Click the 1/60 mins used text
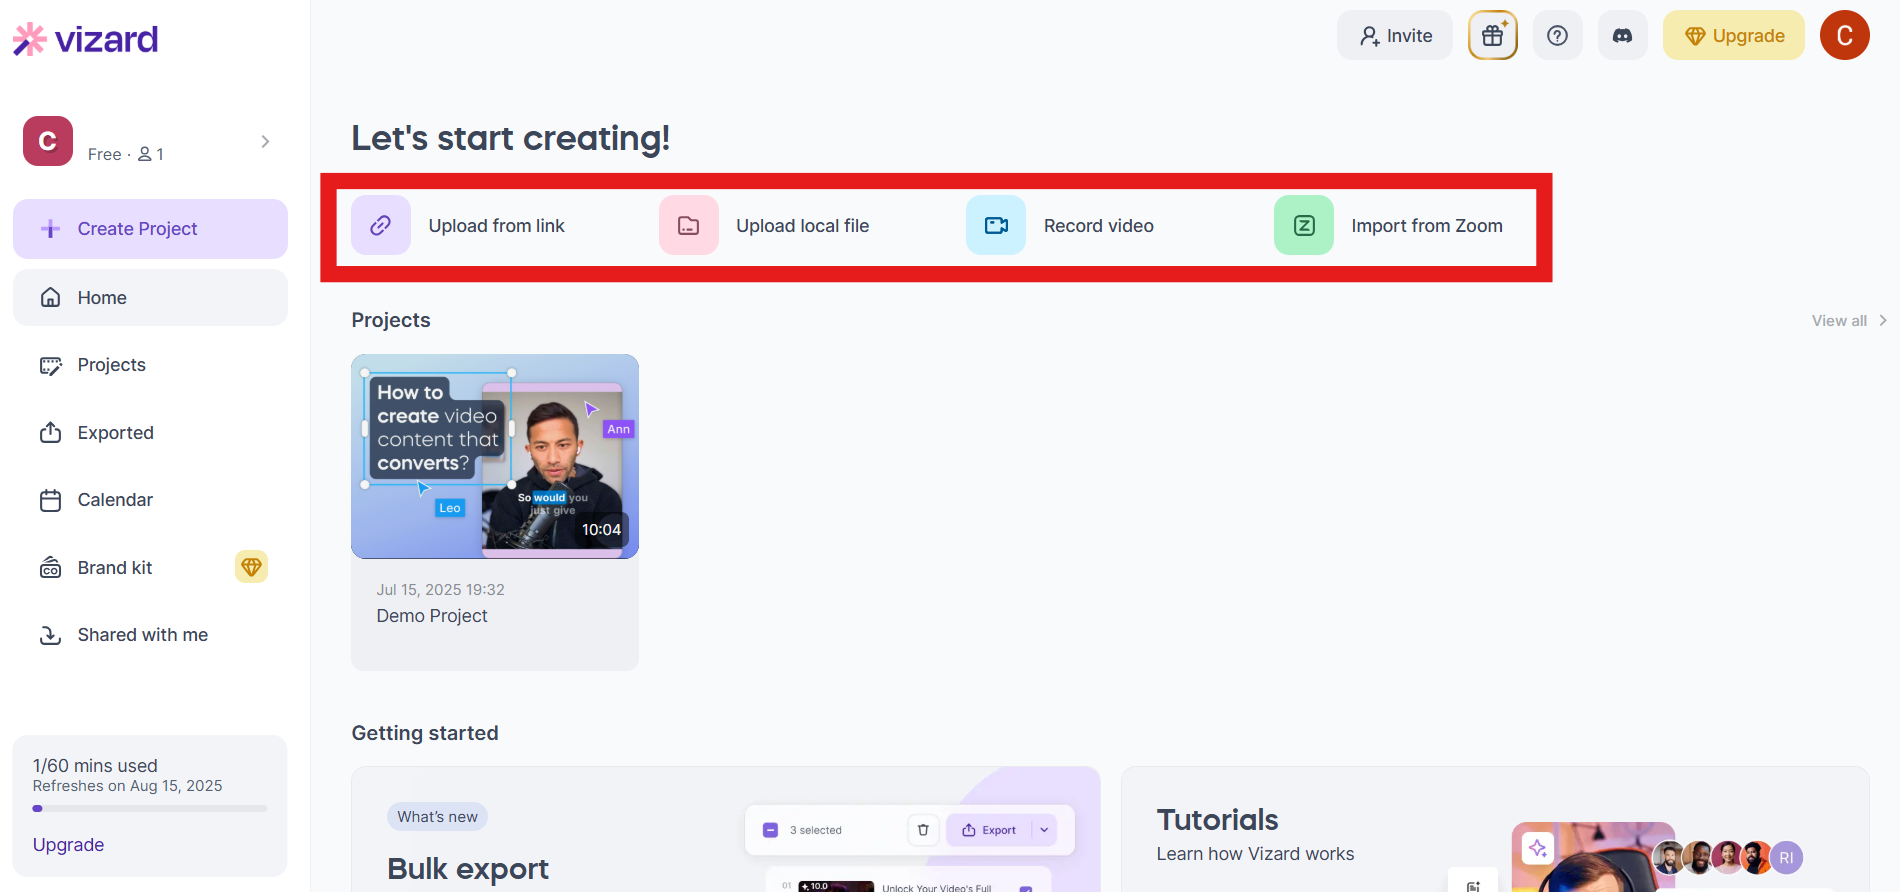The width and height of the screenshot is (1900, 892). [x=95, y=766]
